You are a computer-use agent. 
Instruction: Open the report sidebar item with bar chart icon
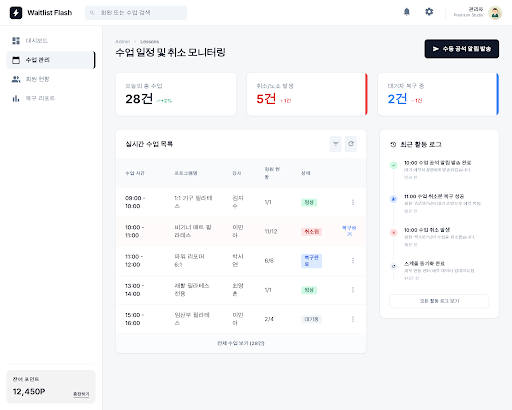(x=51, y=98)
